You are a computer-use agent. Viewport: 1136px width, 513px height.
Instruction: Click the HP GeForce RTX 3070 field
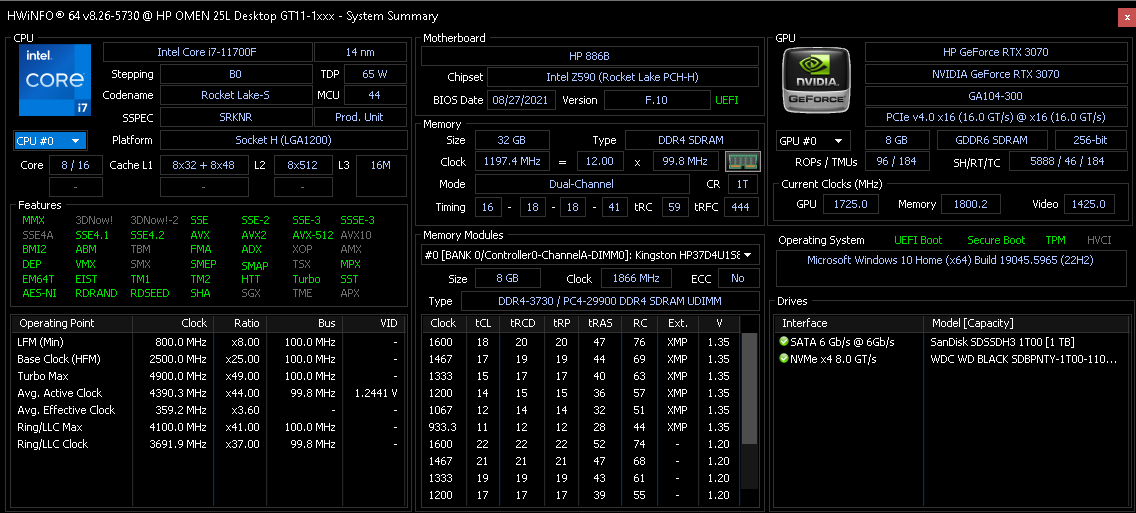coord(995,52)
